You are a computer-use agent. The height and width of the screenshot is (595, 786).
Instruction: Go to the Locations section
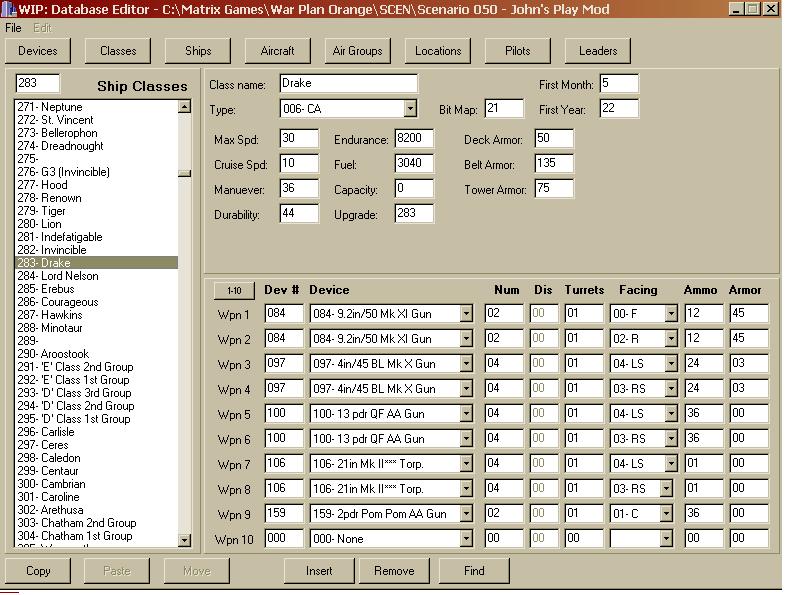[x=438, y=51]
